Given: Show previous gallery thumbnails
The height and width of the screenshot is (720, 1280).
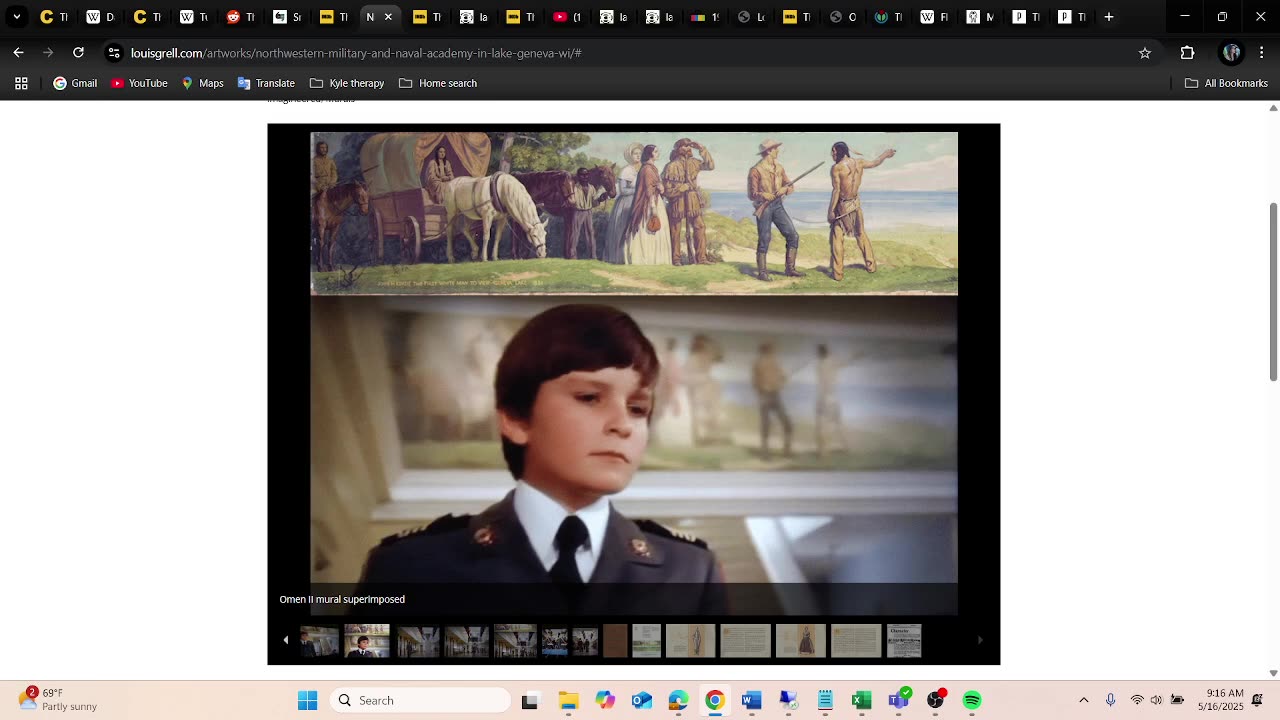Looking at the screenshot, I should pos(285,640).
